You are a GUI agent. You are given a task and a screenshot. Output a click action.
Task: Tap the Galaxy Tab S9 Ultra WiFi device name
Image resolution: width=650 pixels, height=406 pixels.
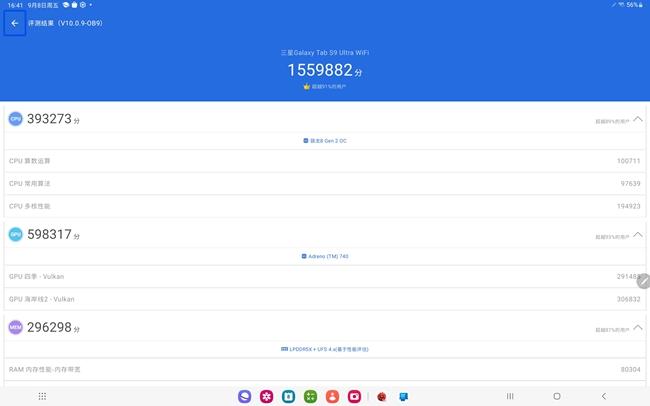(325, 53)
